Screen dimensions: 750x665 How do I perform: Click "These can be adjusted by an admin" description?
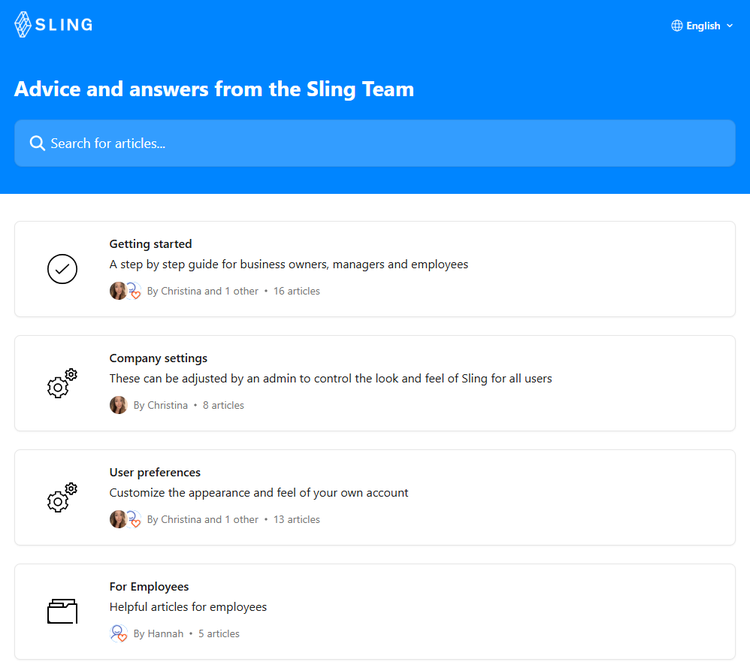331,378
